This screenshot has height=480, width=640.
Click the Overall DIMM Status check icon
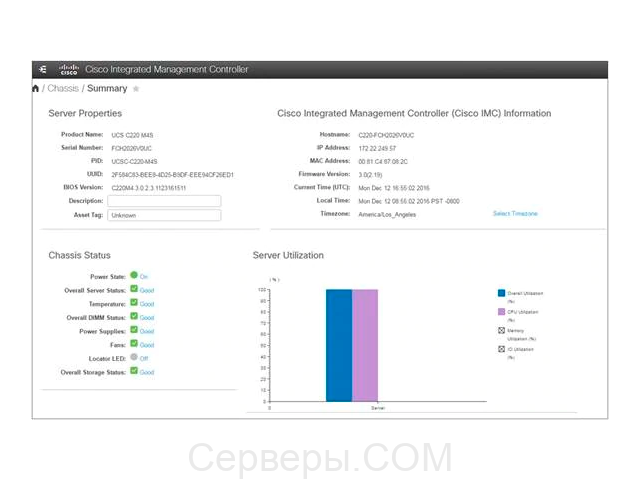(133, 316)
